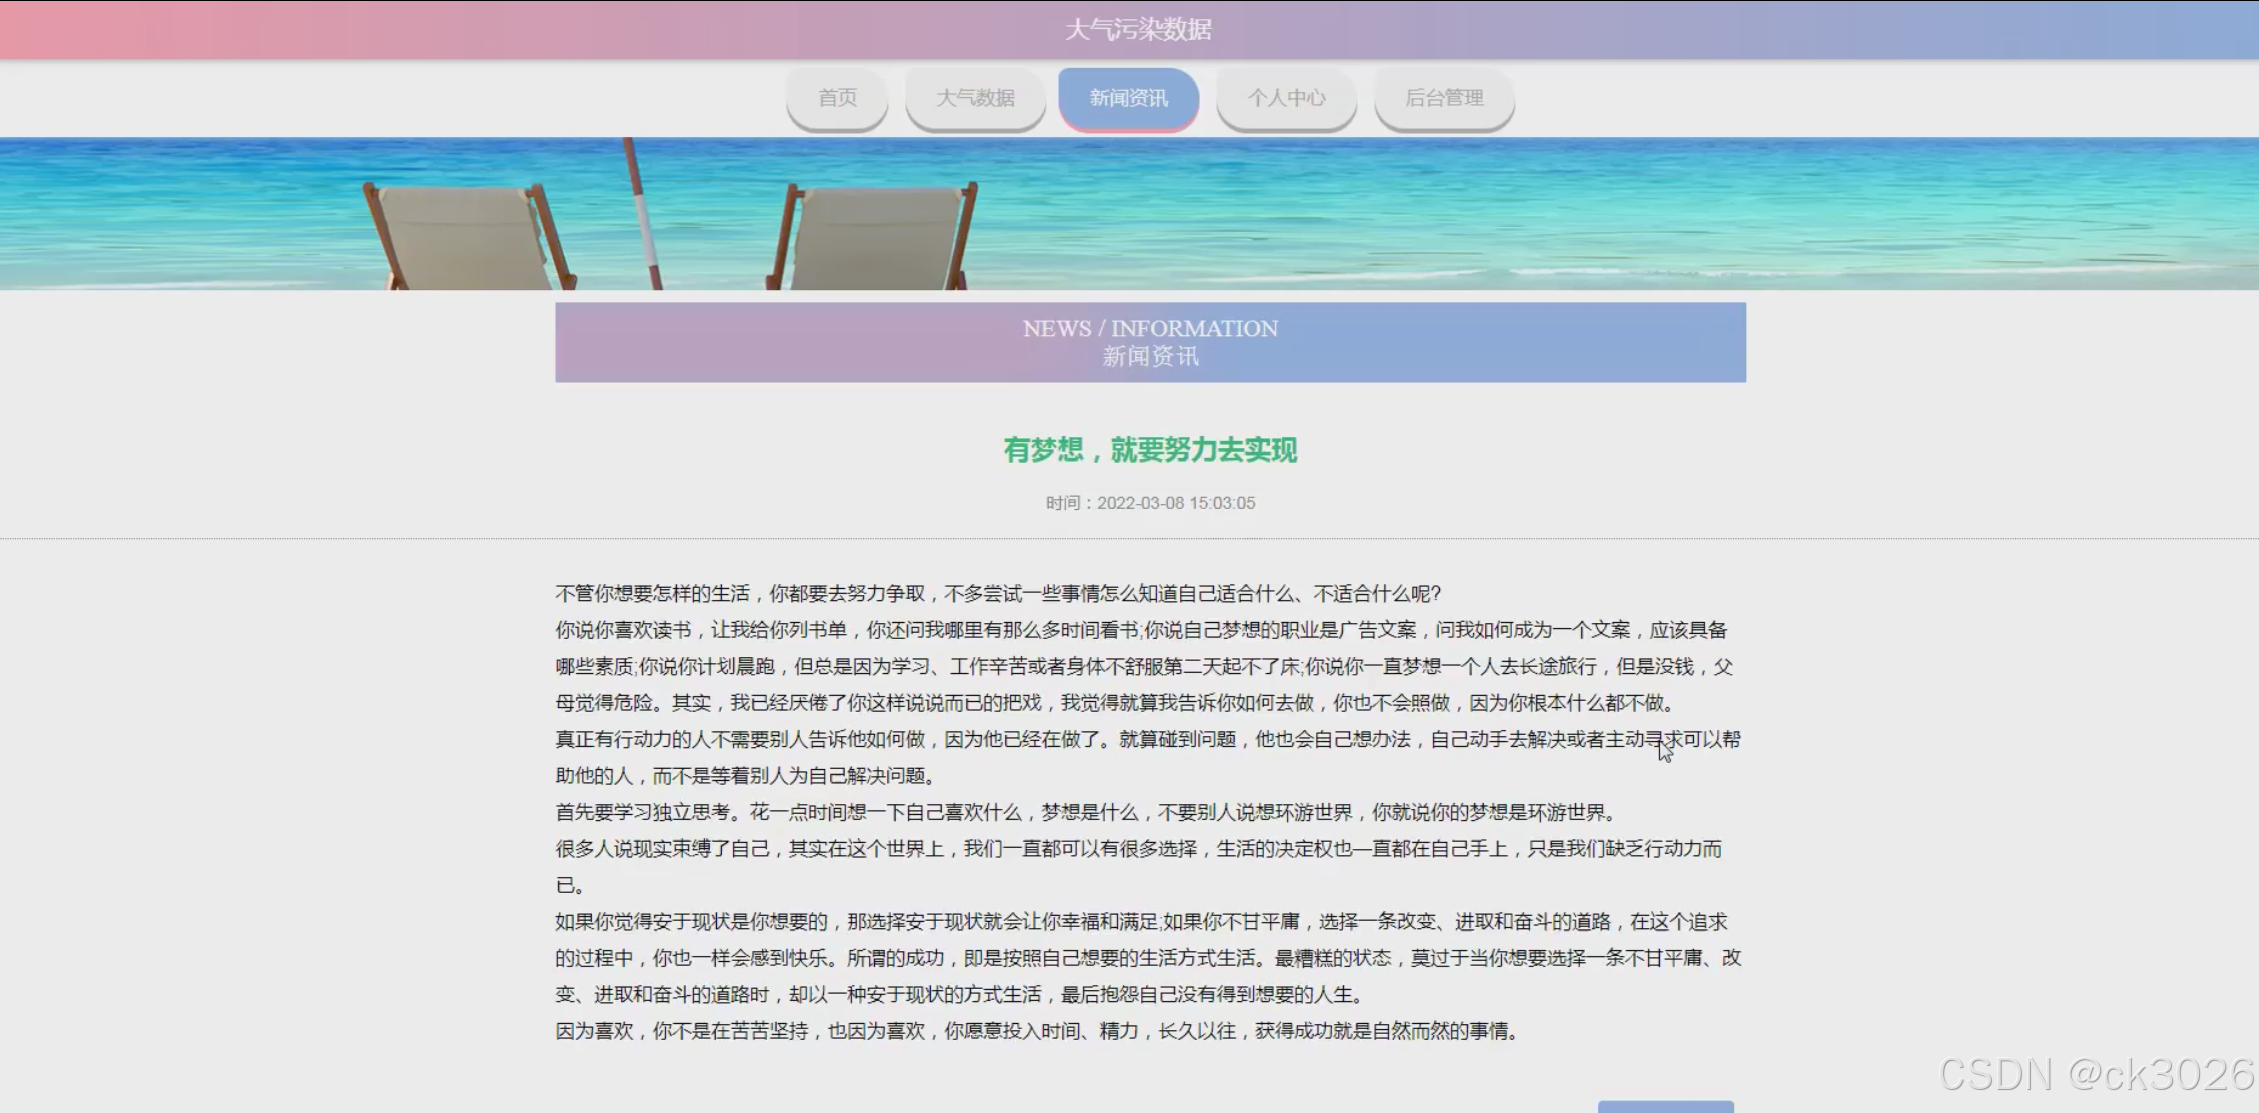2259x1113 pixels.
Task: Open the 首页 navigation tab
Action: (x=837, y=98)
